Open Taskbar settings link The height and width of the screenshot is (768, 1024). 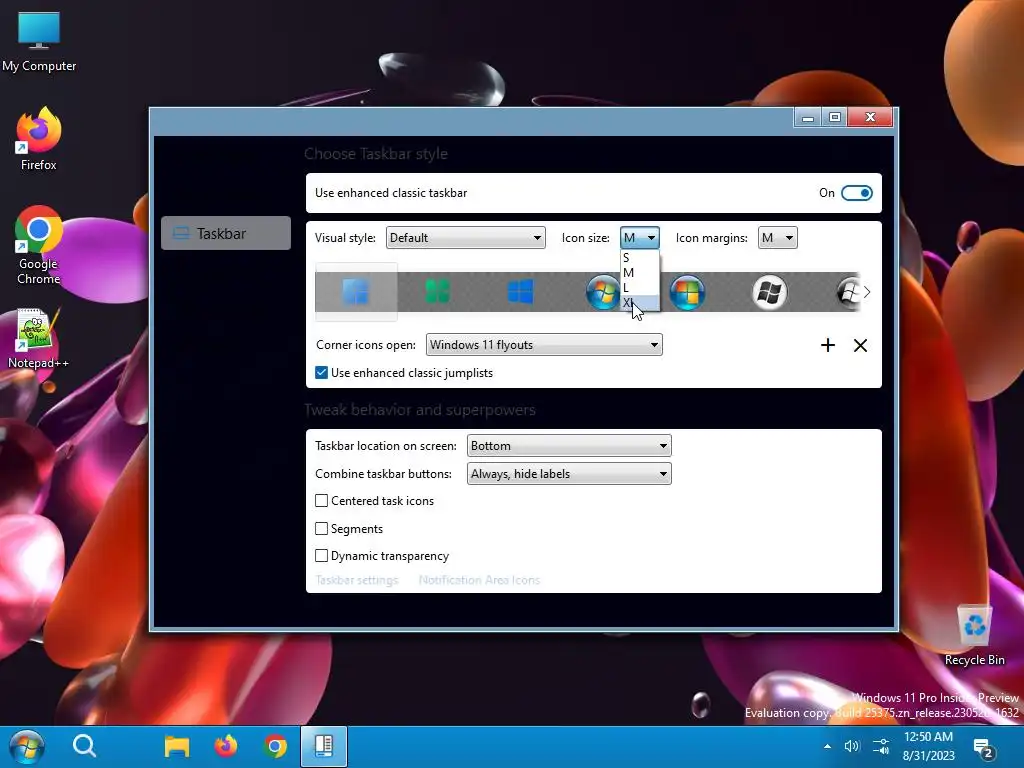[357, 580]
